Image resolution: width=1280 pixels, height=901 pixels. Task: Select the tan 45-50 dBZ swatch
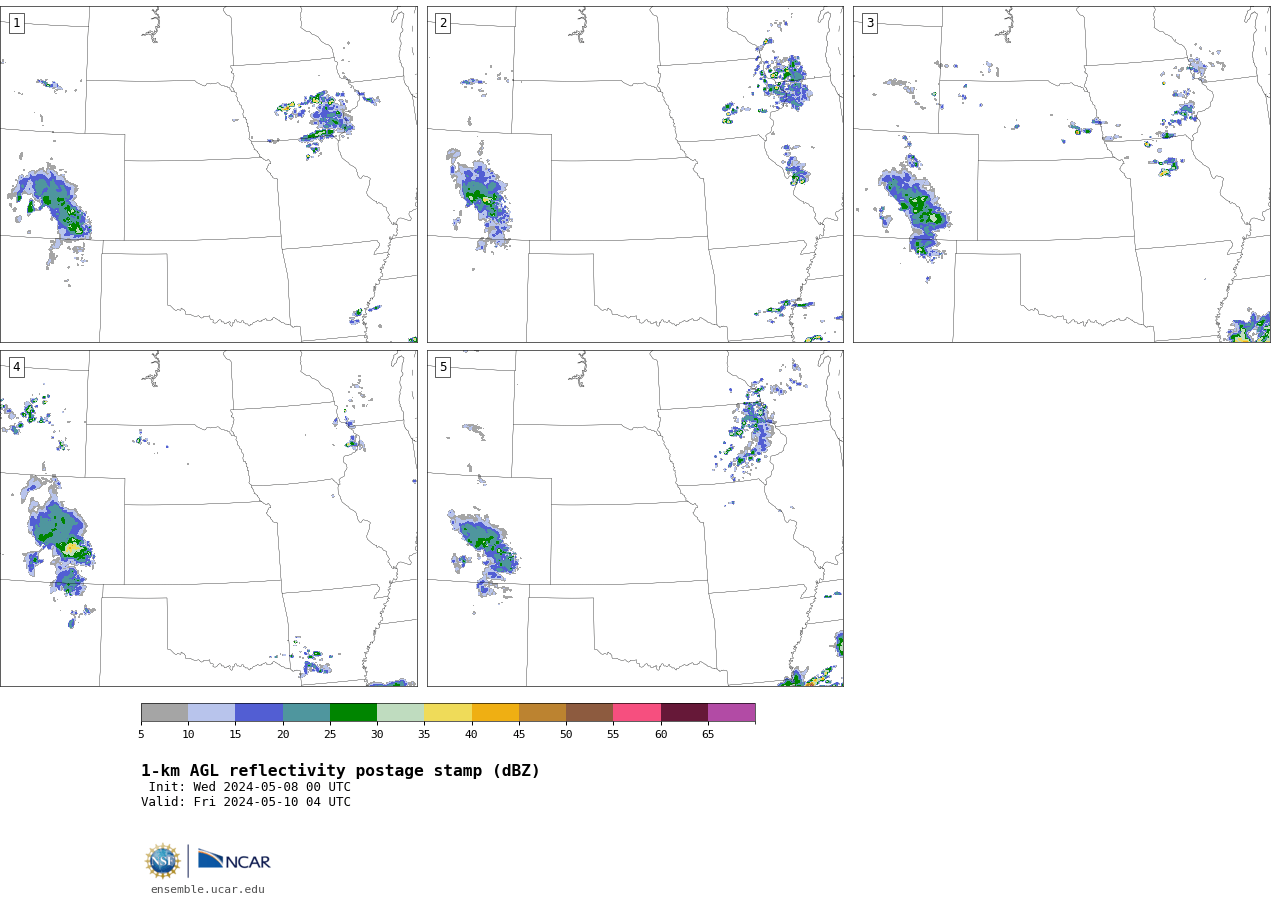[x=542, y=712]
